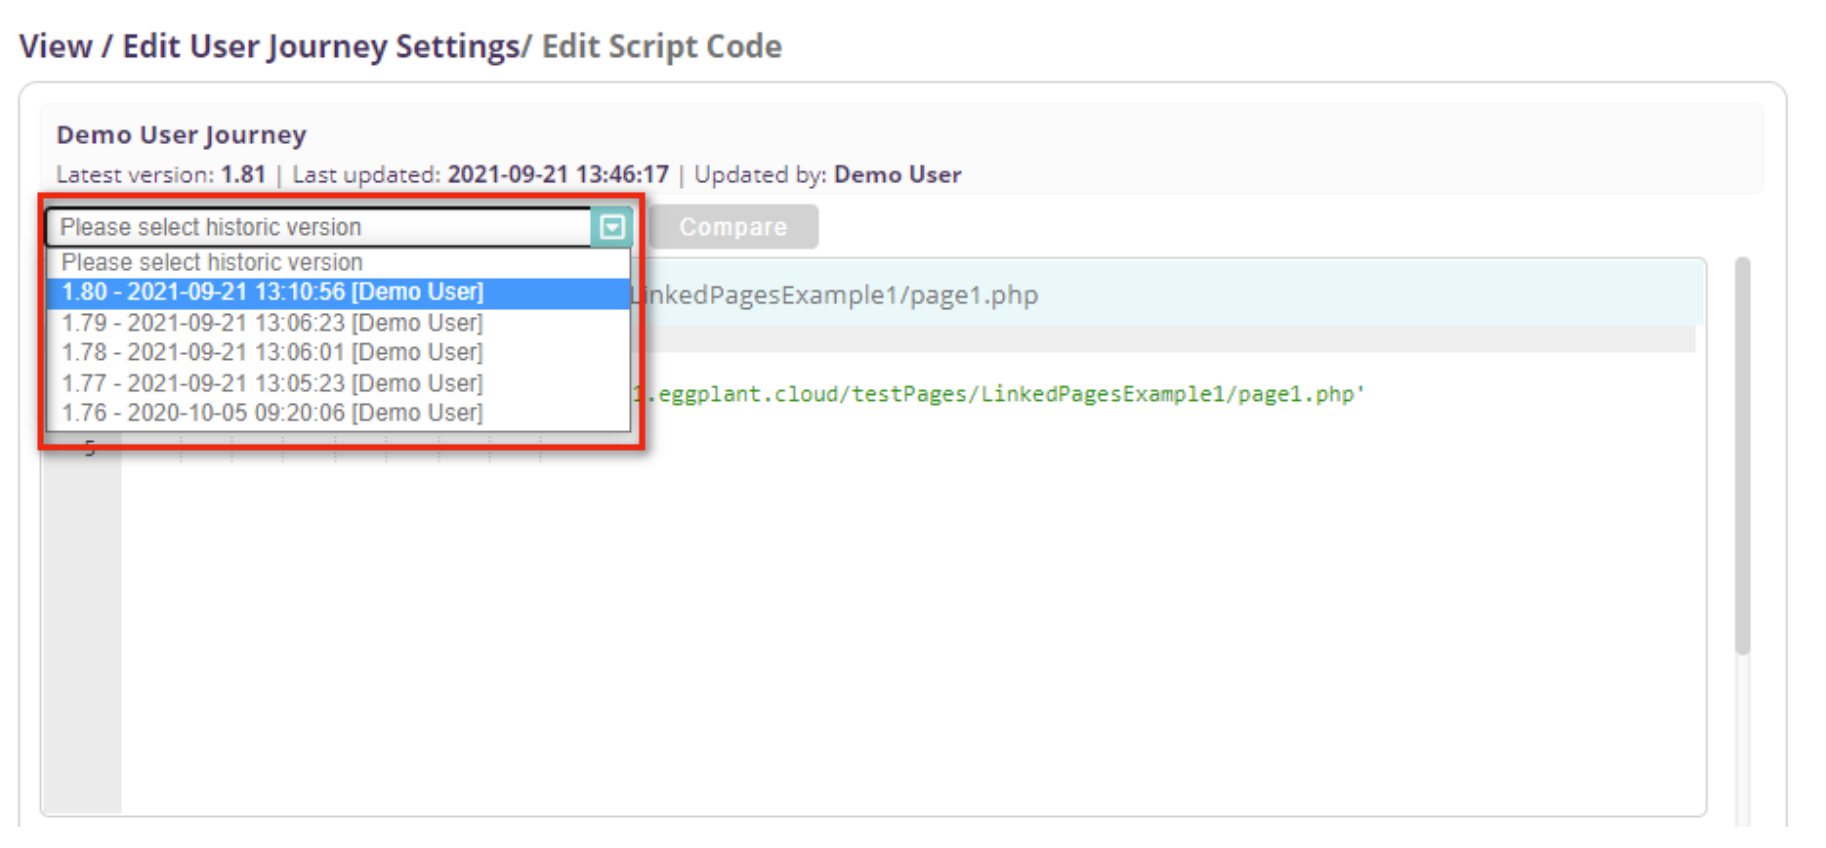1826x848 pixels.
Task: Pick version 1.79 dated 13:06:23
Action: coord(272,323)
